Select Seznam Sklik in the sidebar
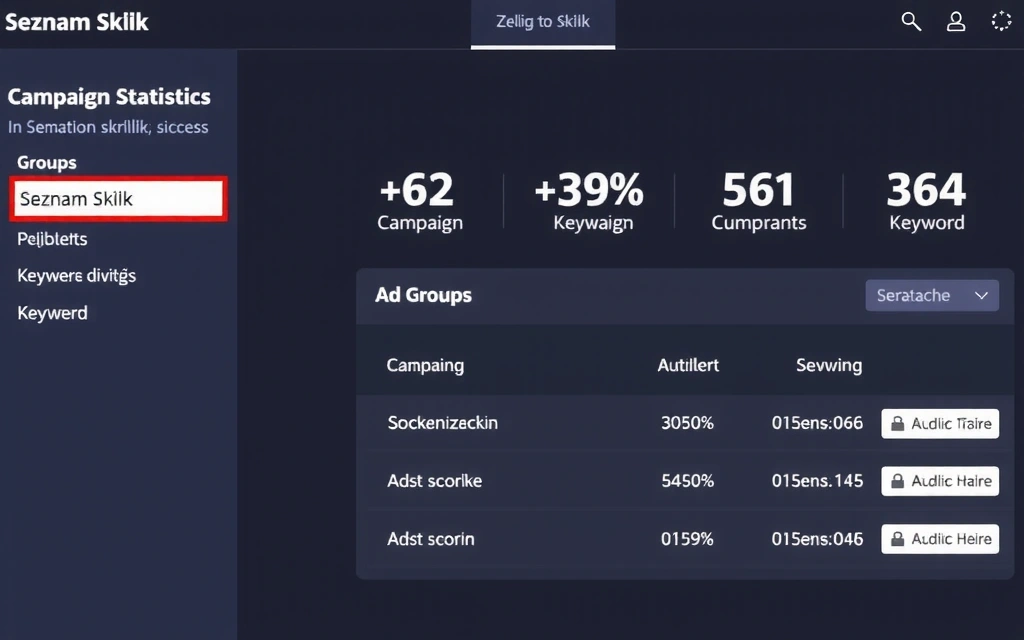Image resolution: width=1024 pixels, height=640 pixels. tap(119, 199)
